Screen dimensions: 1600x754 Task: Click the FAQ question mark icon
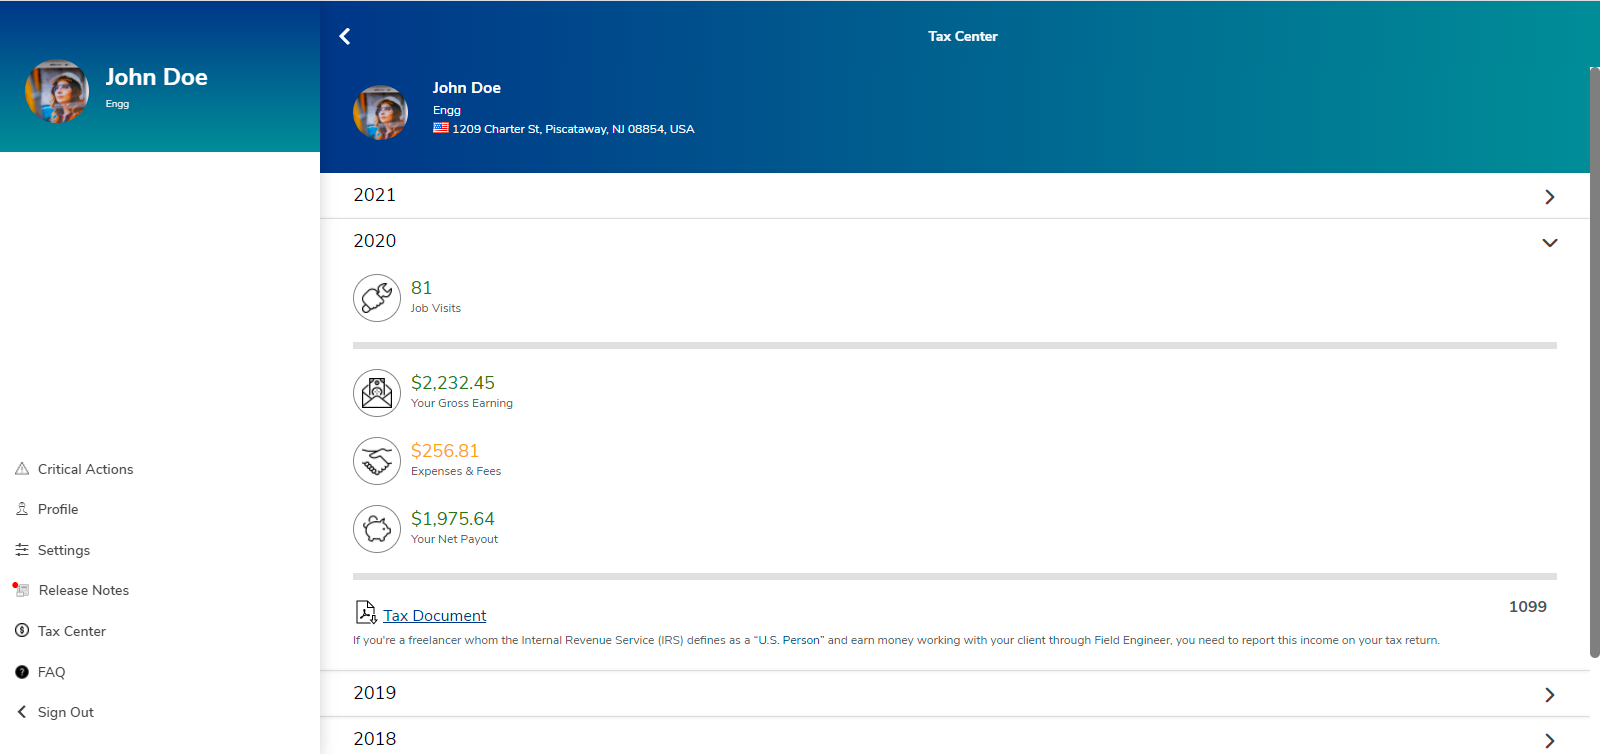[22, 672]
